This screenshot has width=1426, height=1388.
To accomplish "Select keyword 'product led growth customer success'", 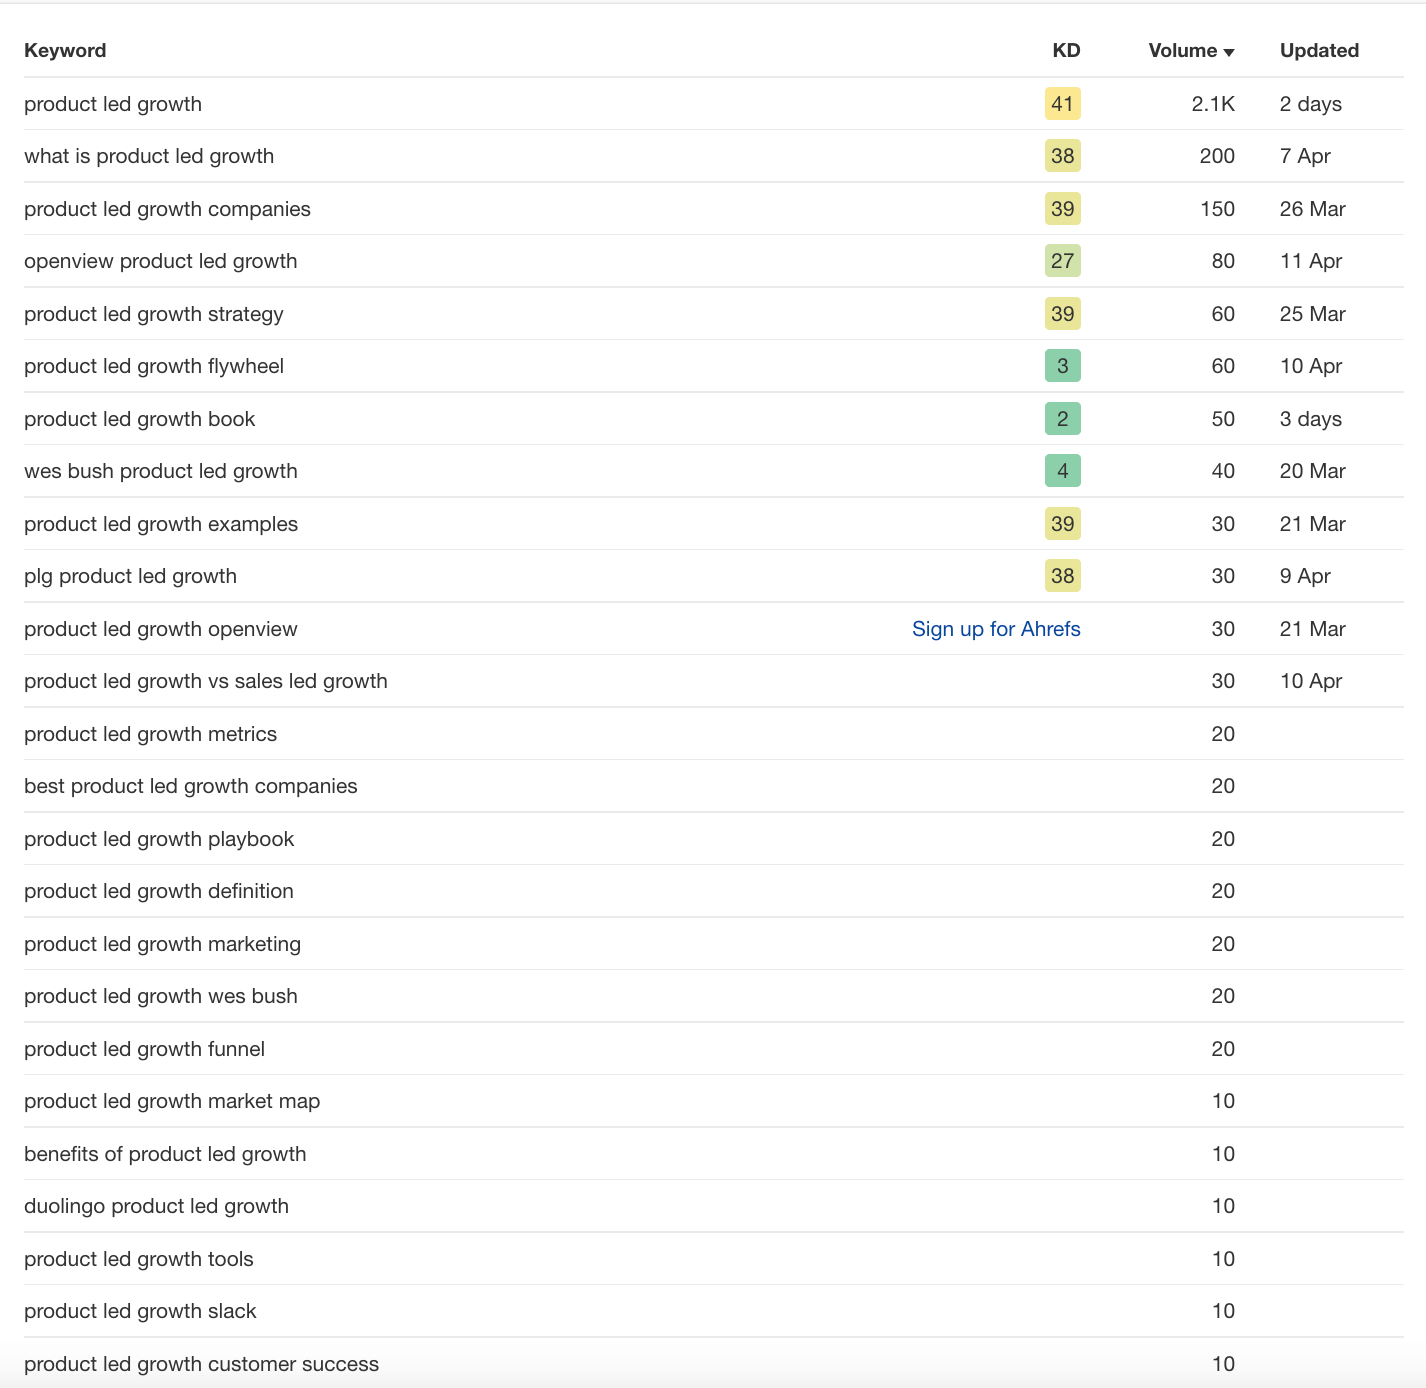I will tap(202, 1364).
